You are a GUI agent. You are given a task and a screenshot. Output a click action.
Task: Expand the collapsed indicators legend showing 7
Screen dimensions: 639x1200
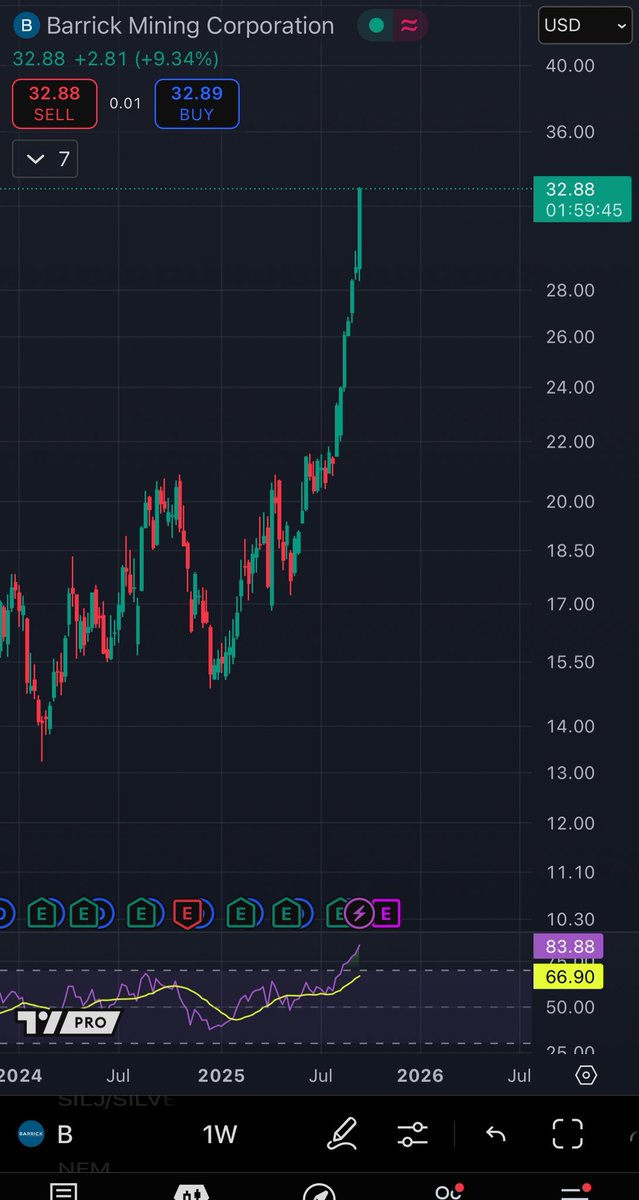tap(45, 159)
